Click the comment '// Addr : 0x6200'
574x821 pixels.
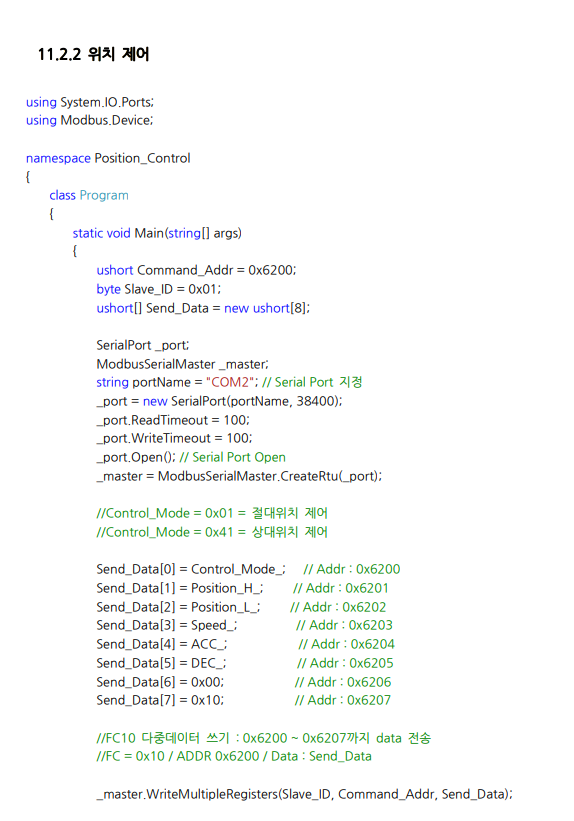(352, 569)
